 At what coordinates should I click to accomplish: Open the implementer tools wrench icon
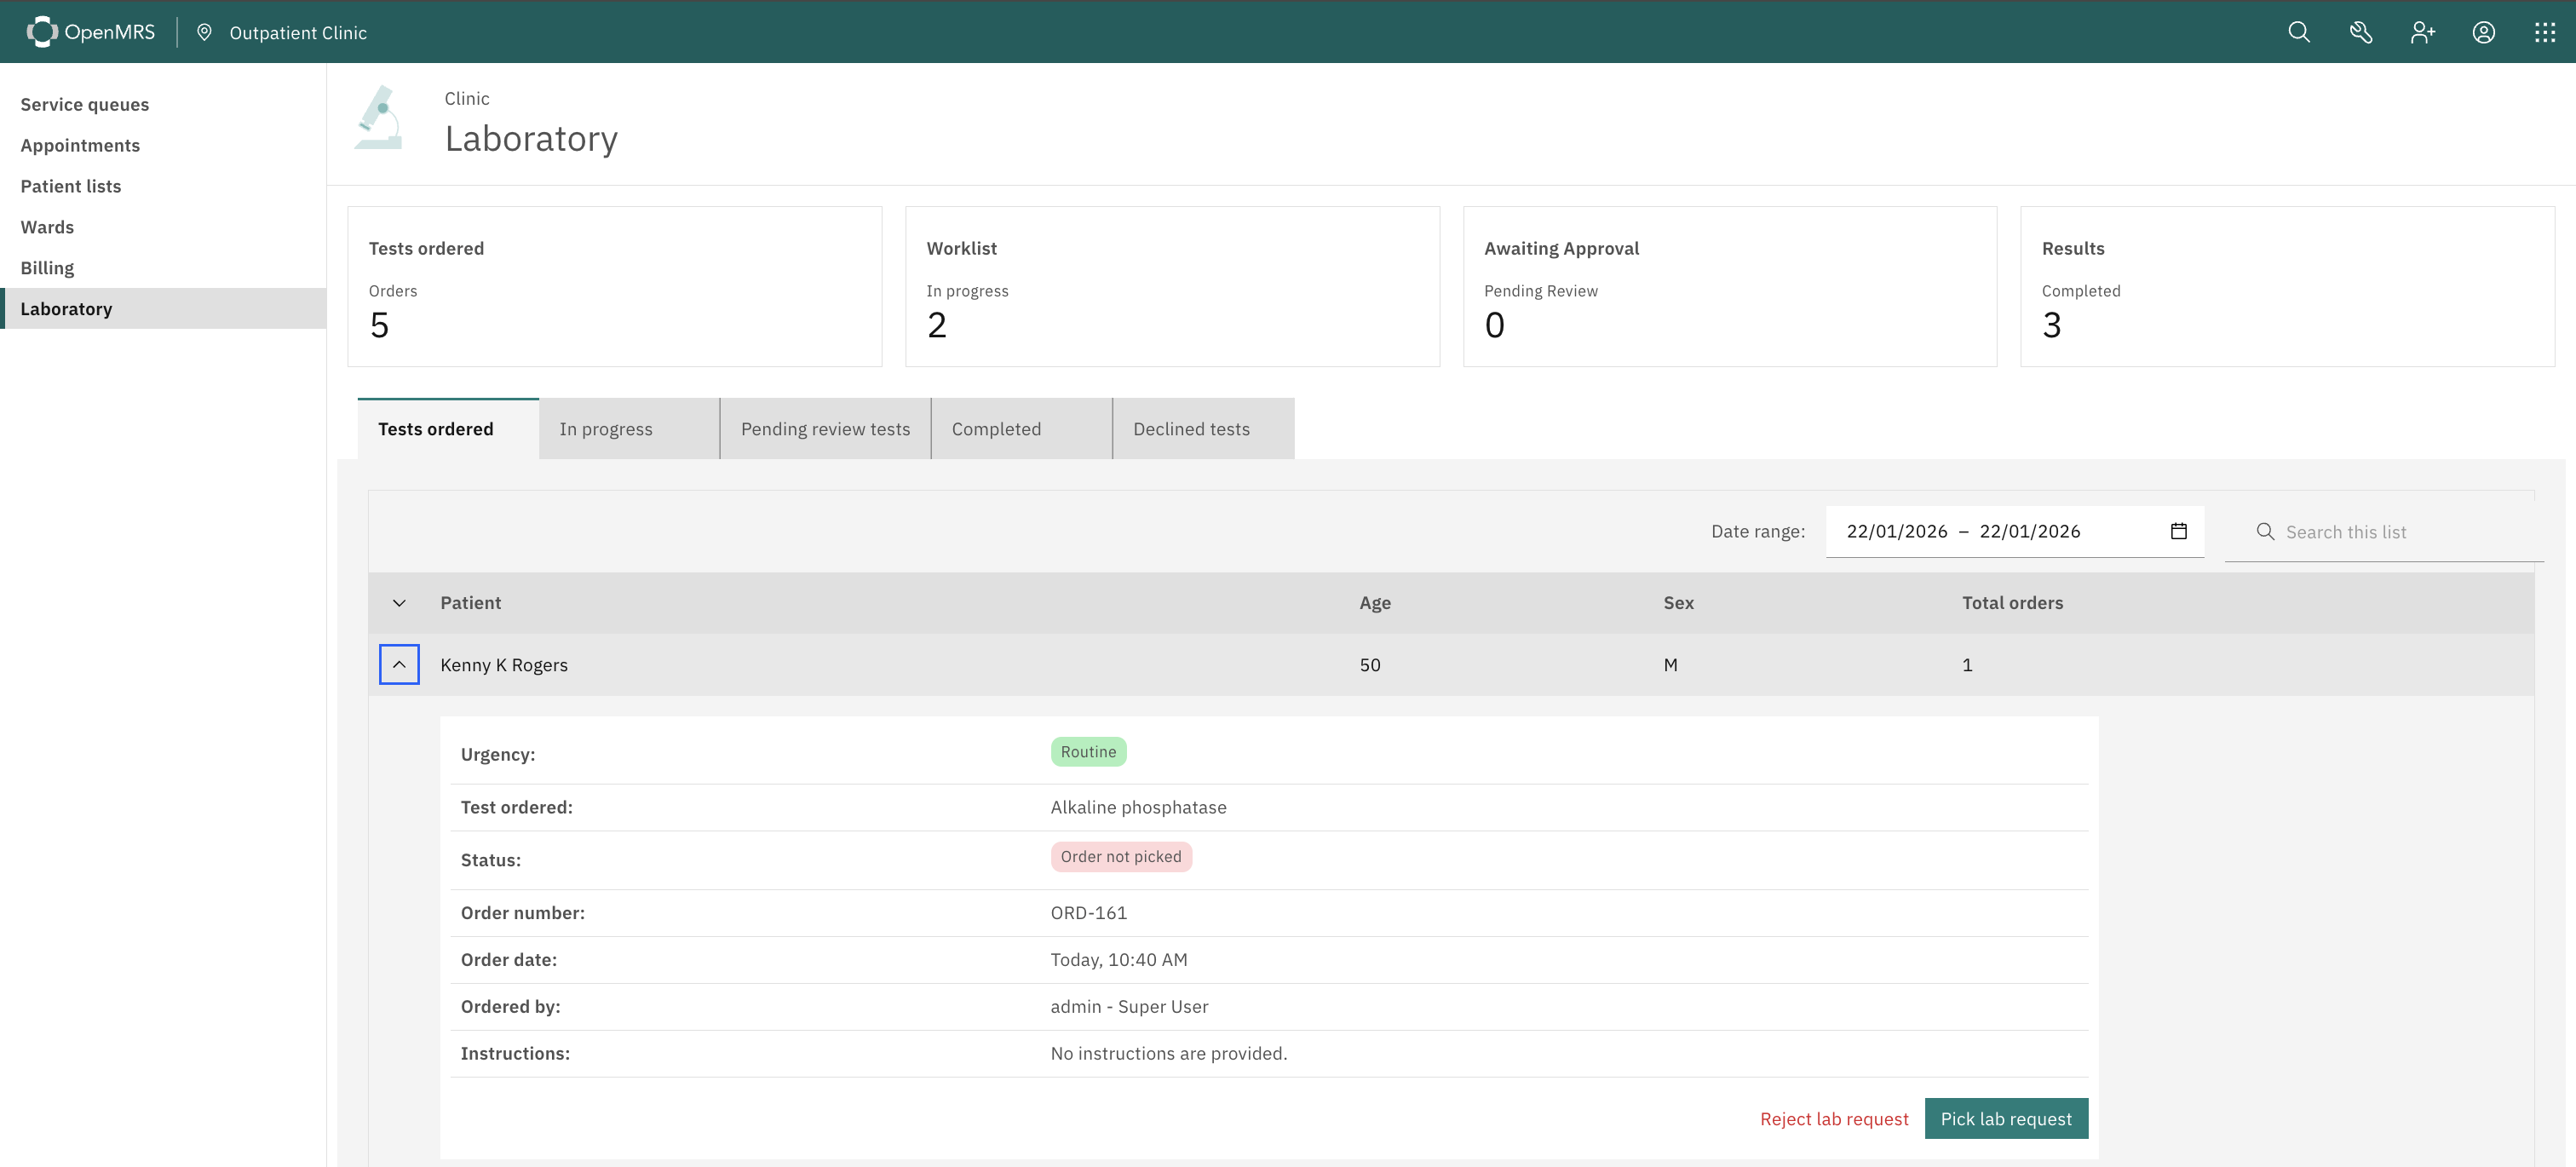click(2360, 32)
